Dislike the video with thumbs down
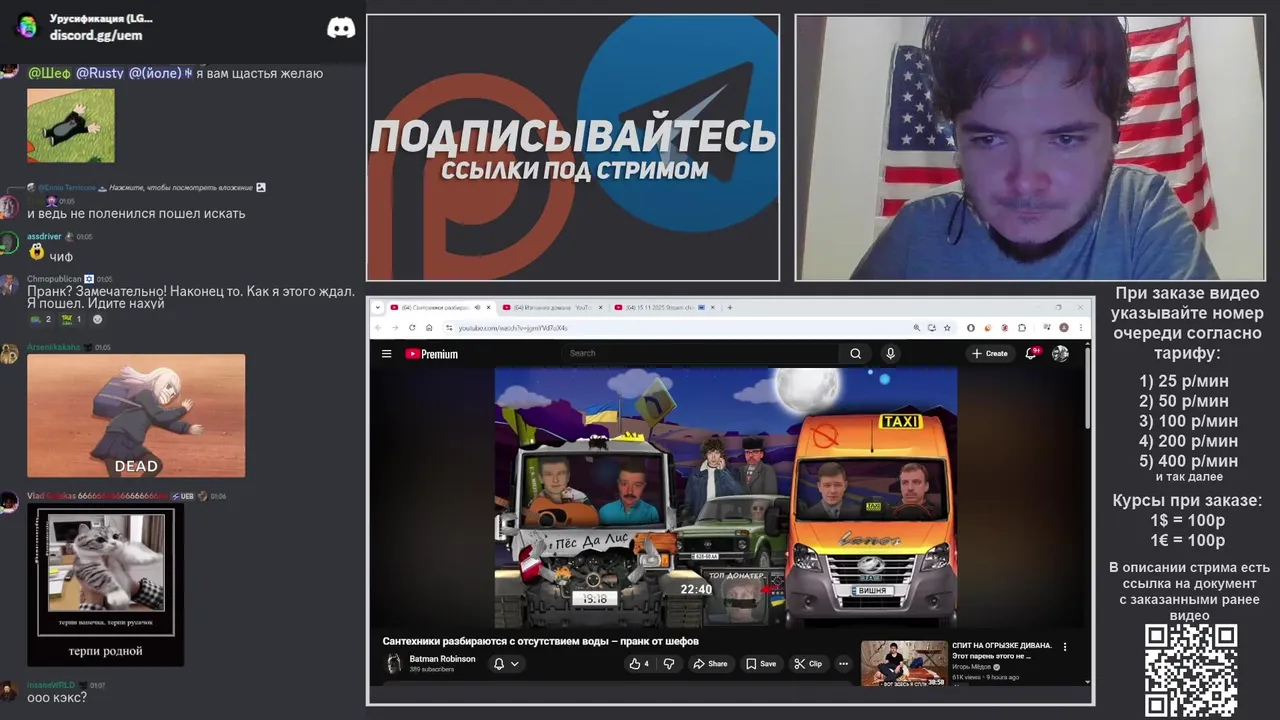 669,663
